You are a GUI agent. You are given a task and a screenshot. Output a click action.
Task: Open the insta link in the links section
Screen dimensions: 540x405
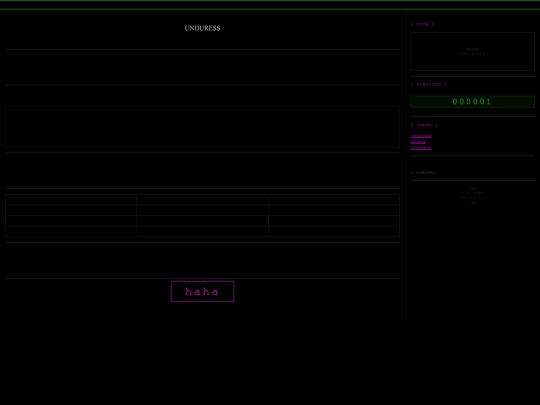(x=418, y=142)
